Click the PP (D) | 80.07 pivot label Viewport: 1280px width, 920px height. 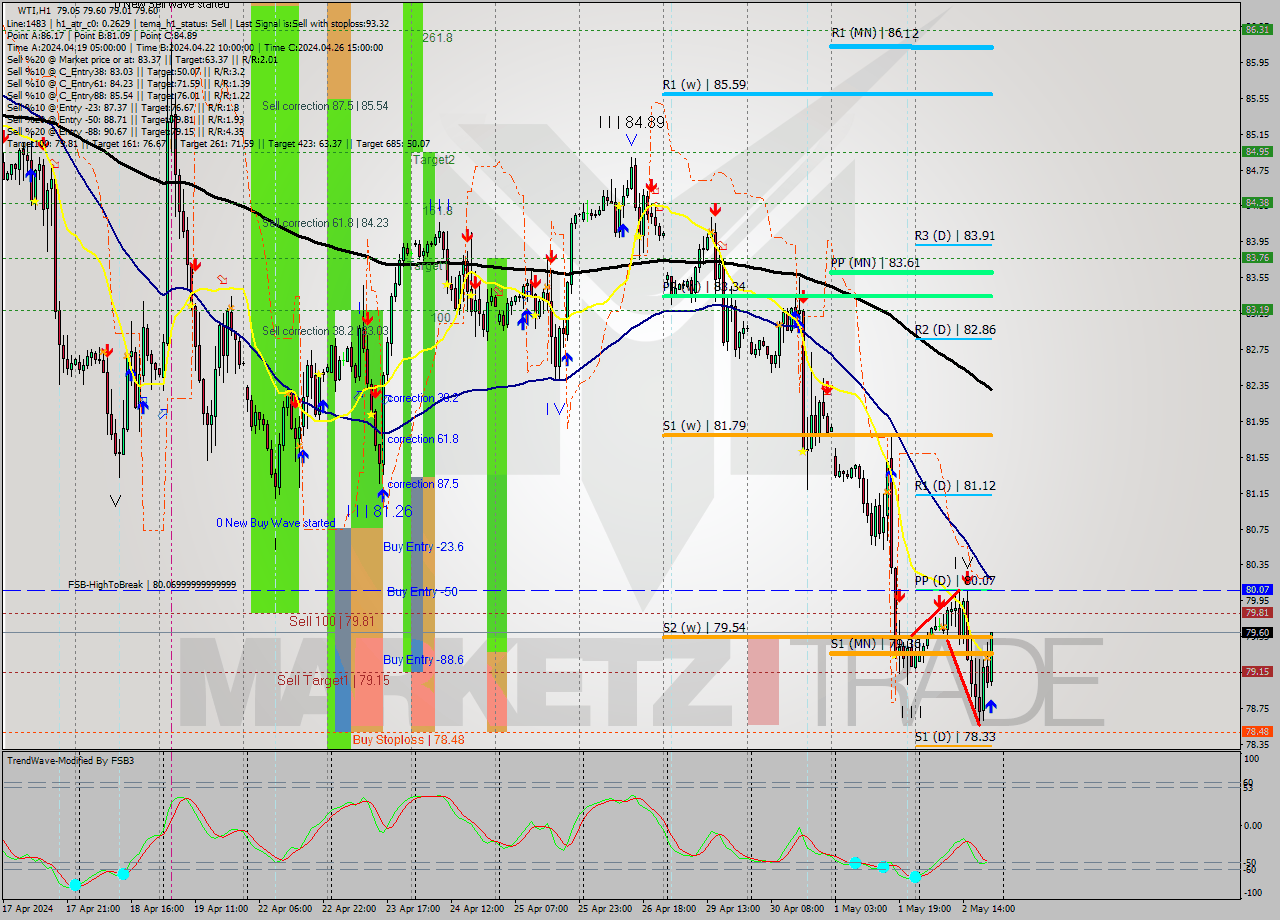(955, 580)
